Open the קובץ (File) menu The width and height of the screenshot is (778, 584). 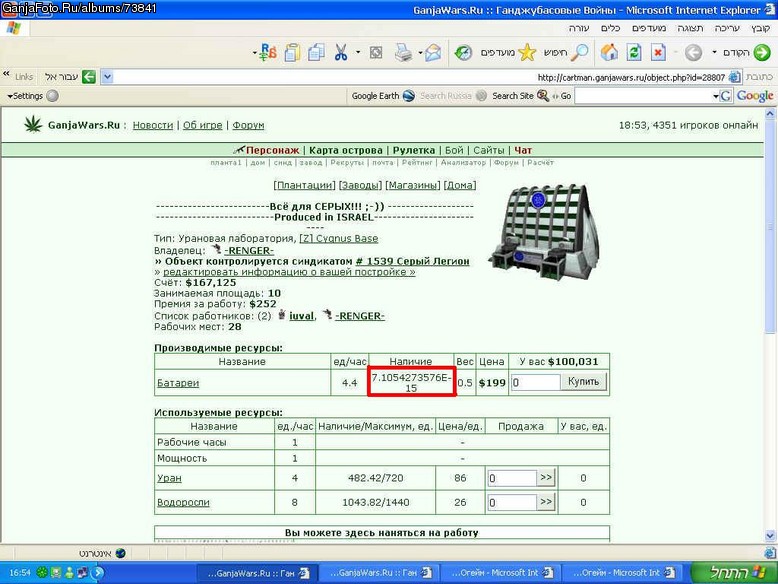coord(760,28)
